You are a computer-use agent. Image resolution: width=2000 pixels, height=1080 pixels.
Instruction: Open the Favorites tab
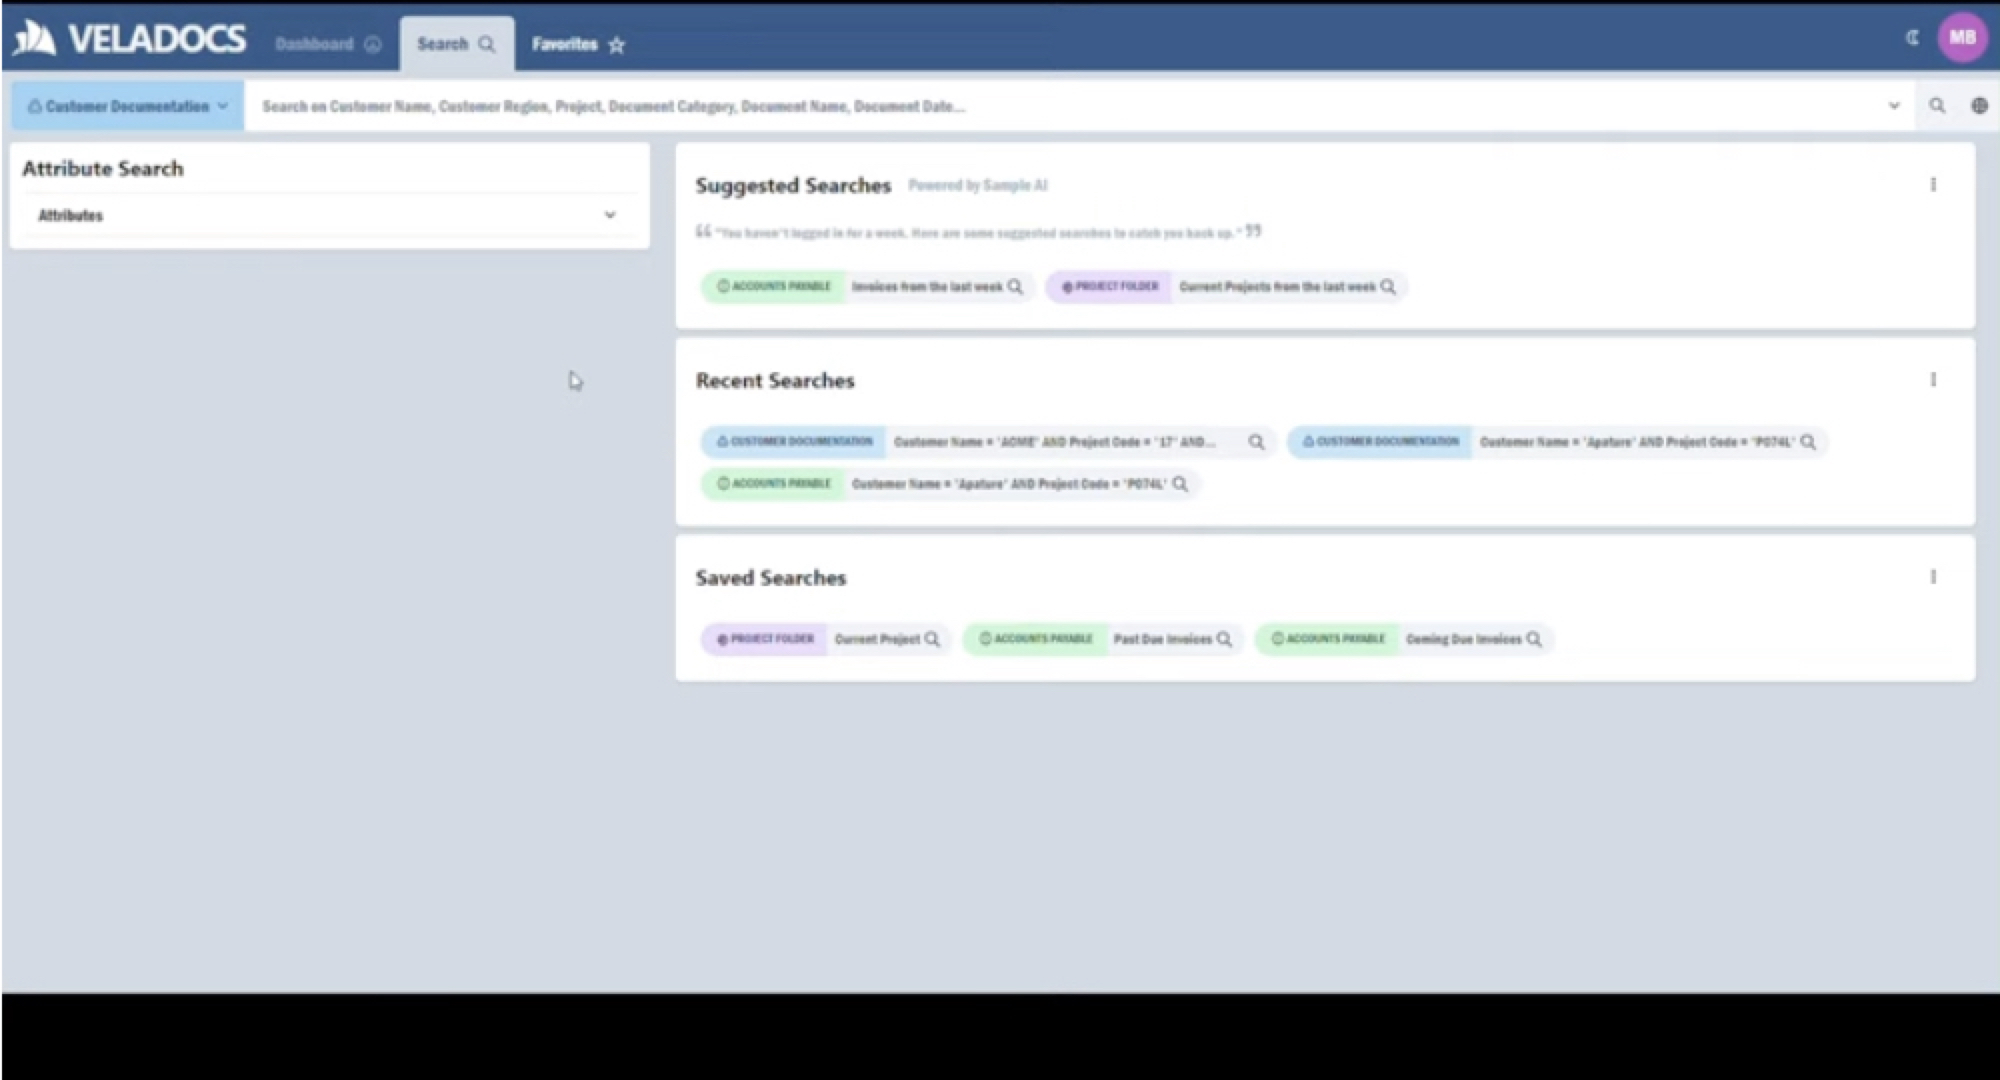pyautogui.click(x=577, y=44)
